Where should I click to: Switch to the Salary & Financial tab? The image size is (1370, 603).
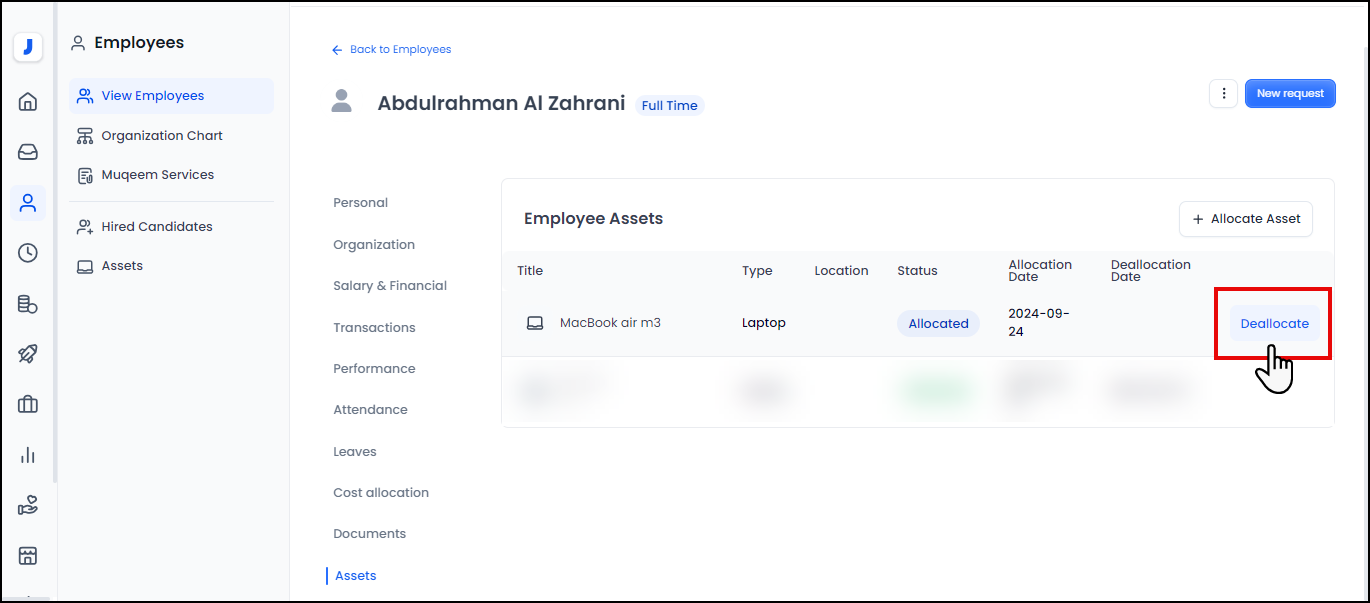390,286
